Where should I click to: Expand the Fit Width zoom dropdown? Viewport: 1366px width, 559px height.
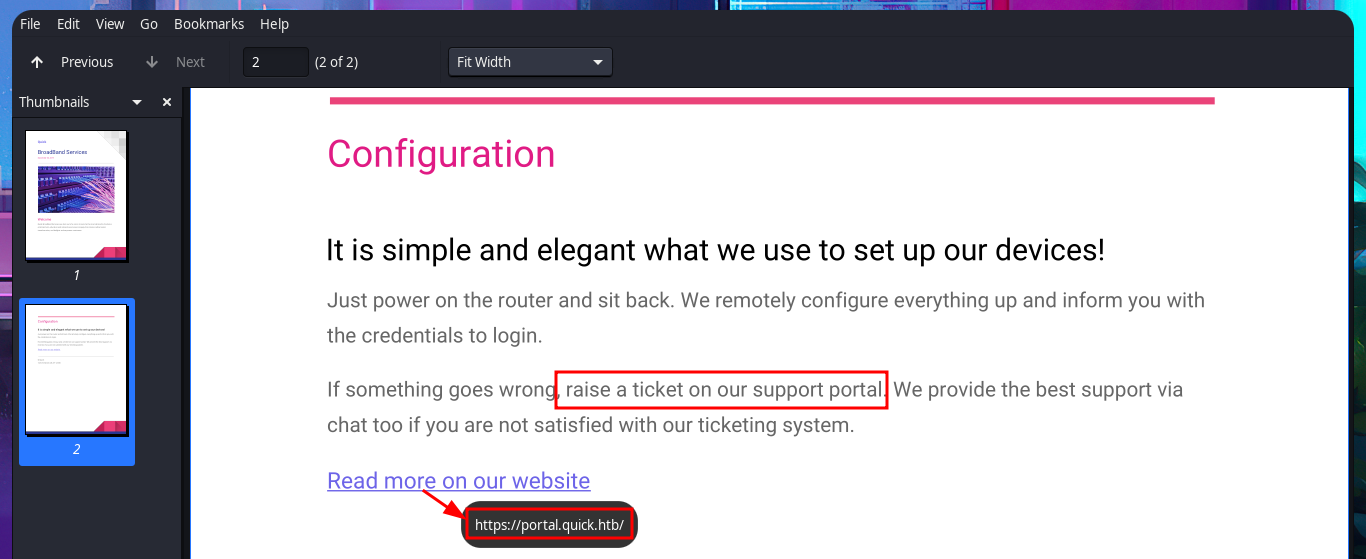tap(530, 62)
